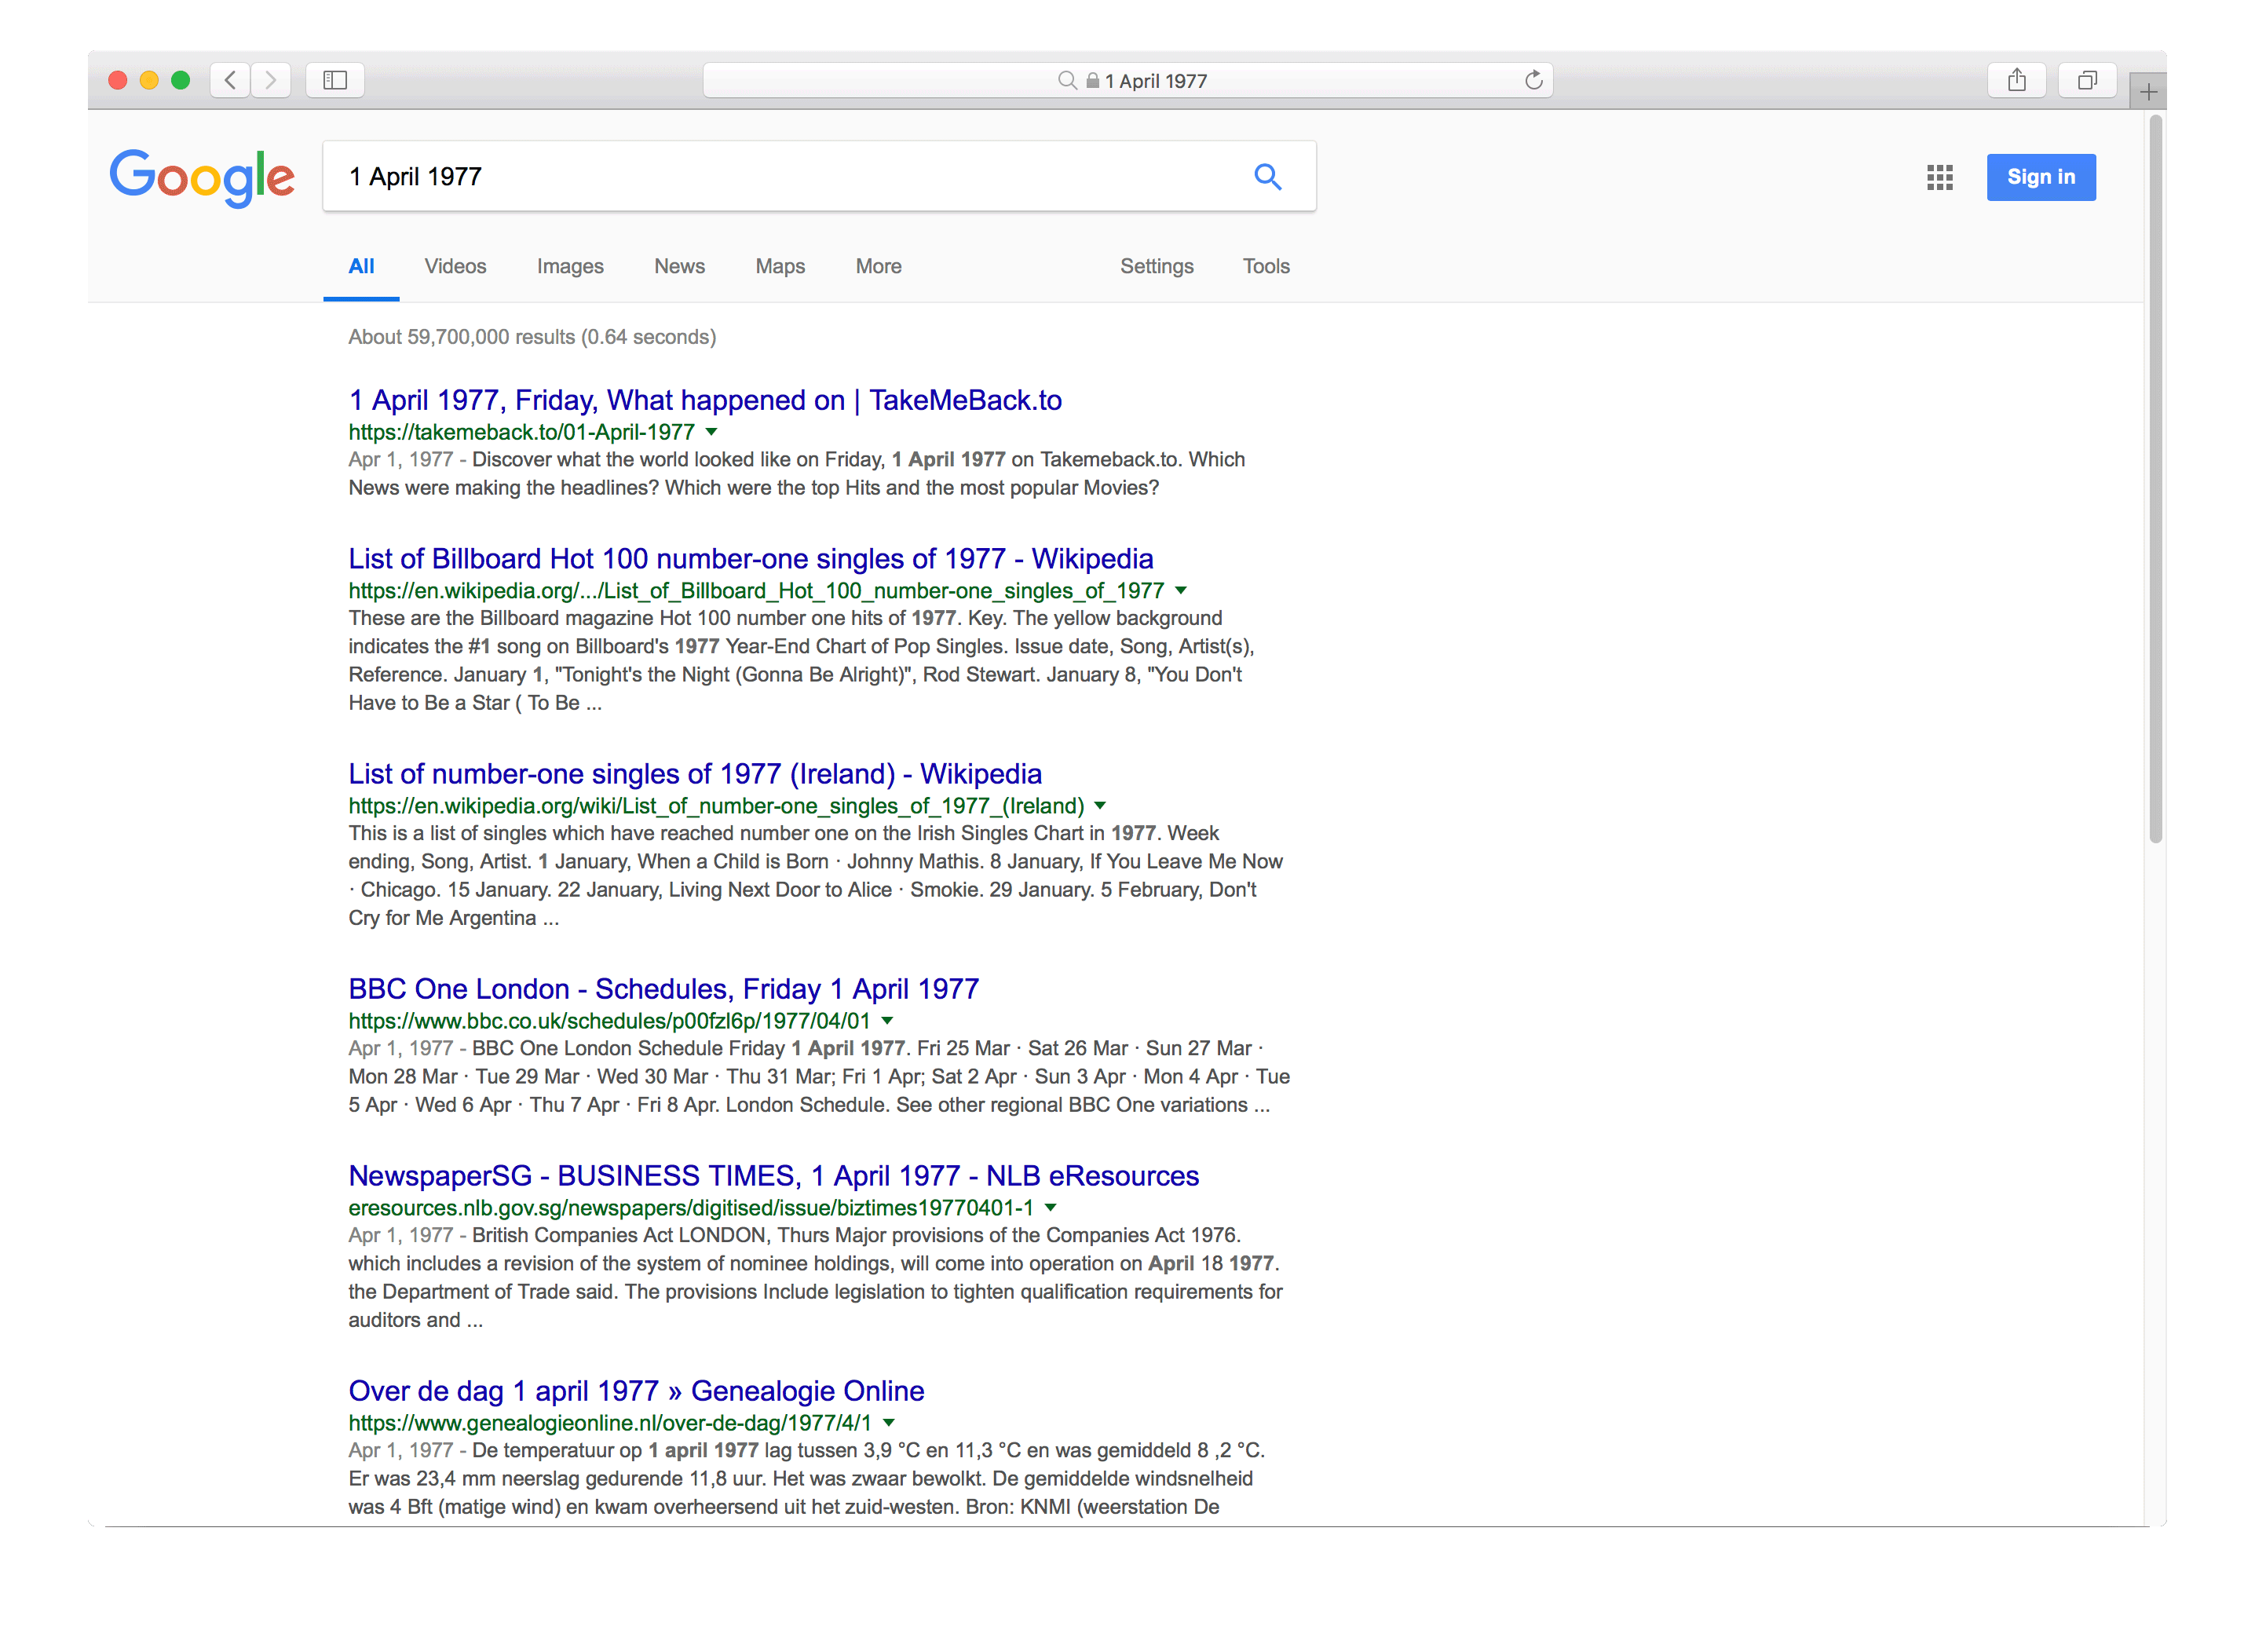2255x1652 pixels.
Task: Click the lock icon in address bar
Action: point(1092,80)
